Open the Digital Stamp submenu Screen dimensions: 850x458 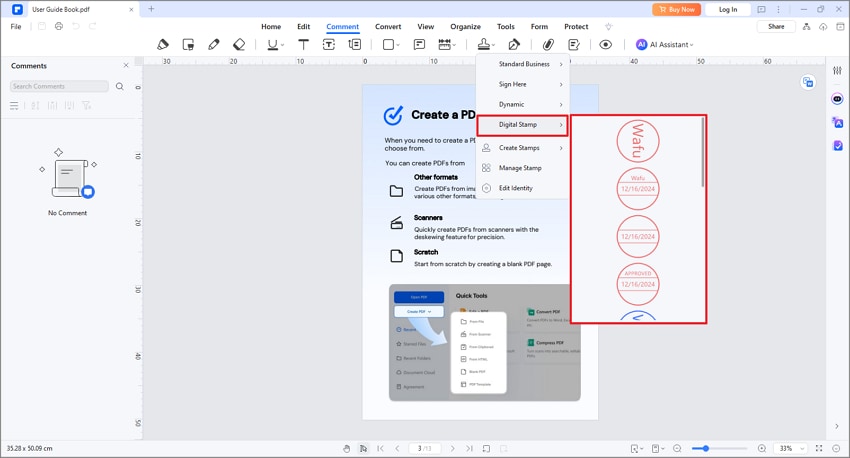523,125
